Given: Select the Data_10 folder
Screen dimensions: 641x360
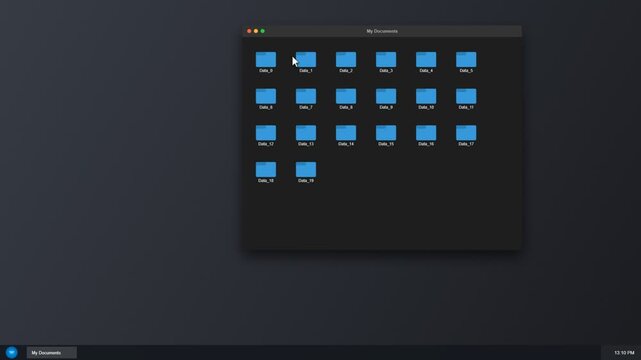Looking at the screenshot, I should [x=426, y=96].
